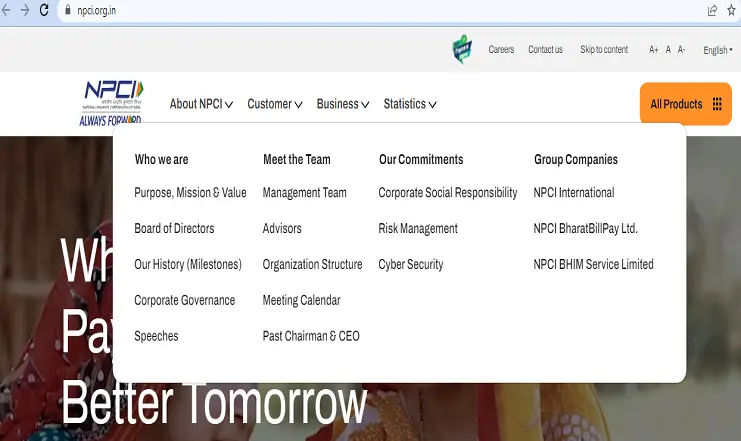
Task: Click the green badge logo beside Careers
Action: (x=462, y=49)
